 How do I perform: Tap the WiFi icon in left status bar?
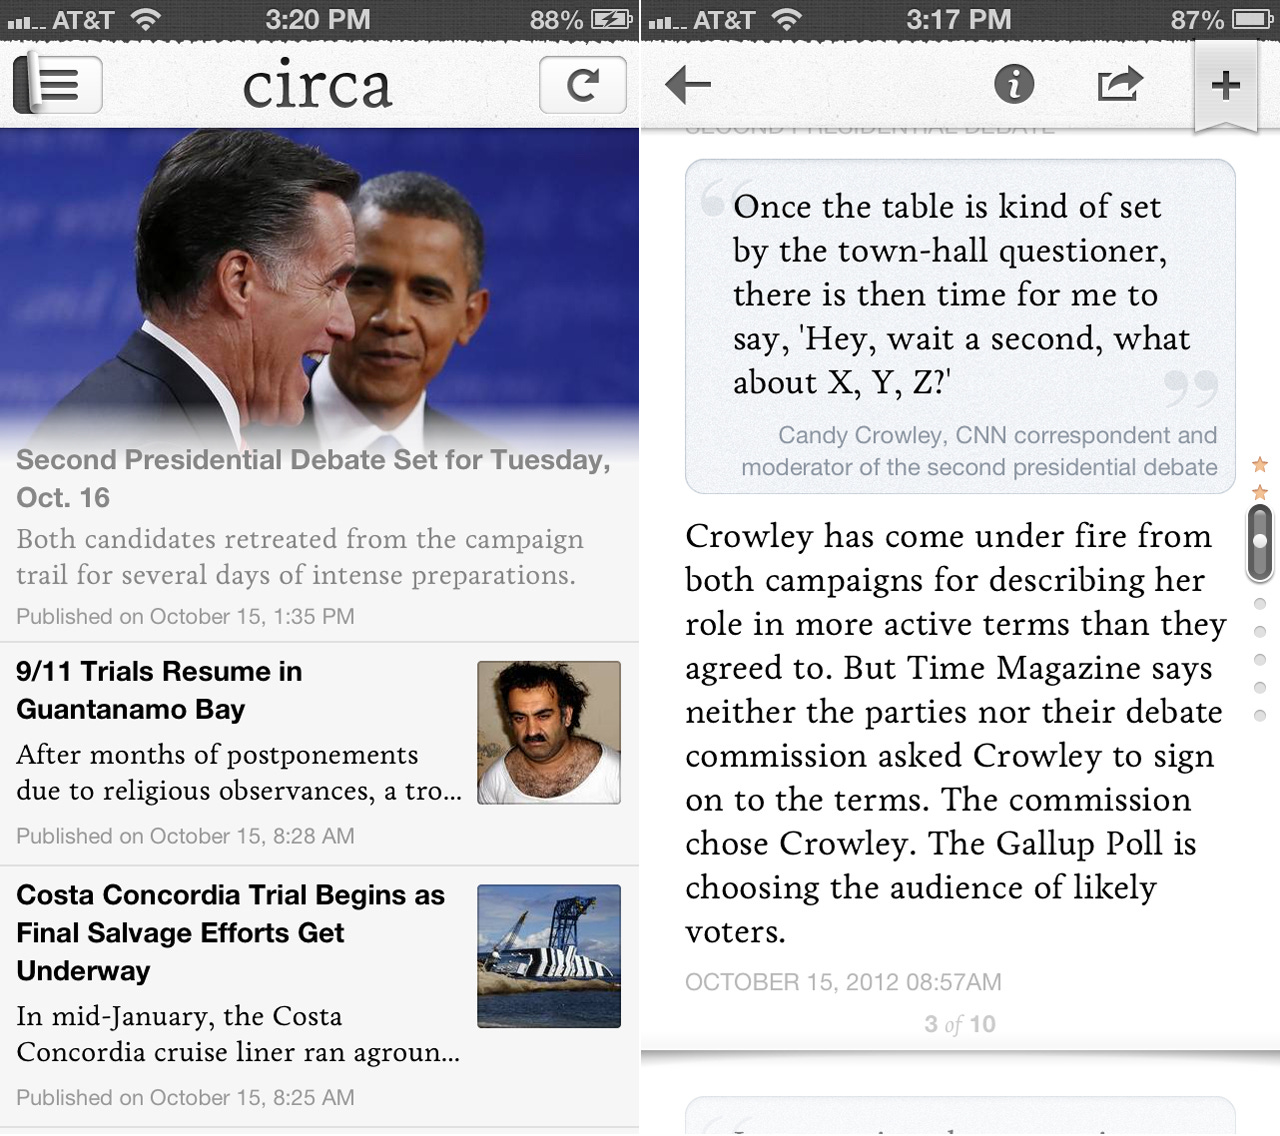pyautogui.click(x=146, y=20)
